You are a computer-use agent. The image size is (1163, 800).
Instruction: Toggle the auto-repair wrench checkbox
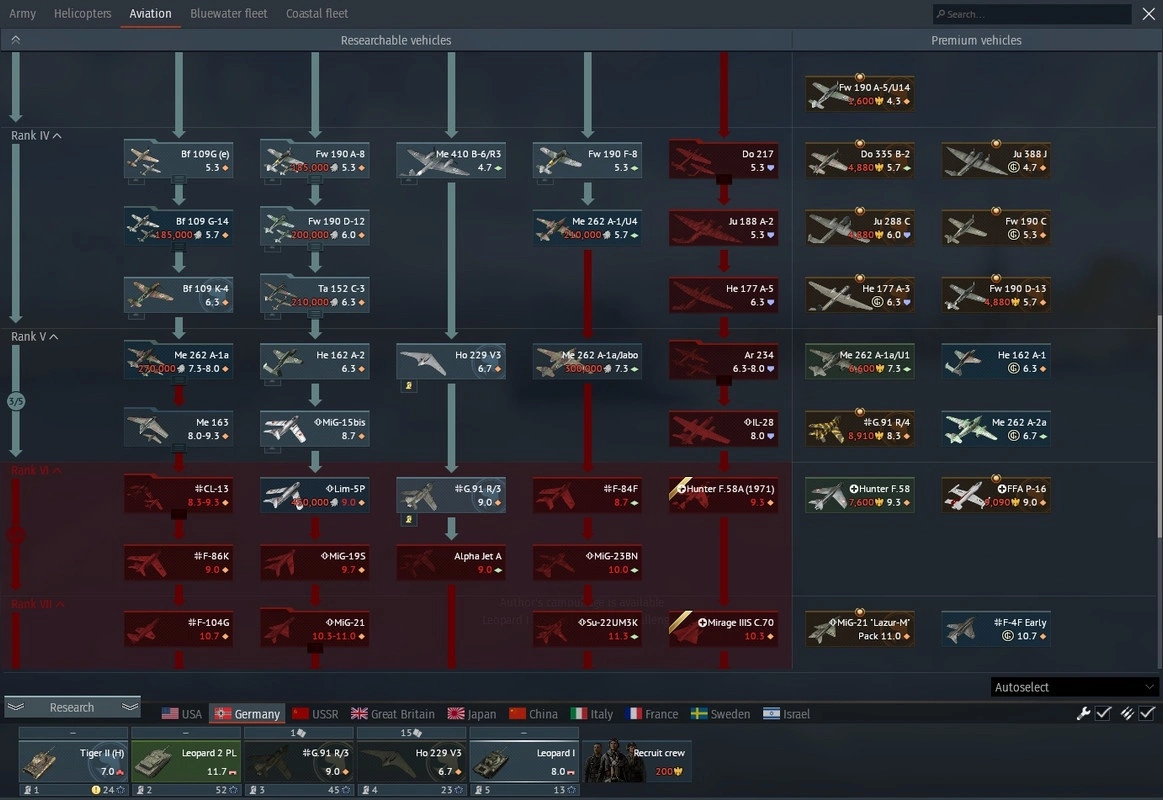[x=1103, y=713]
